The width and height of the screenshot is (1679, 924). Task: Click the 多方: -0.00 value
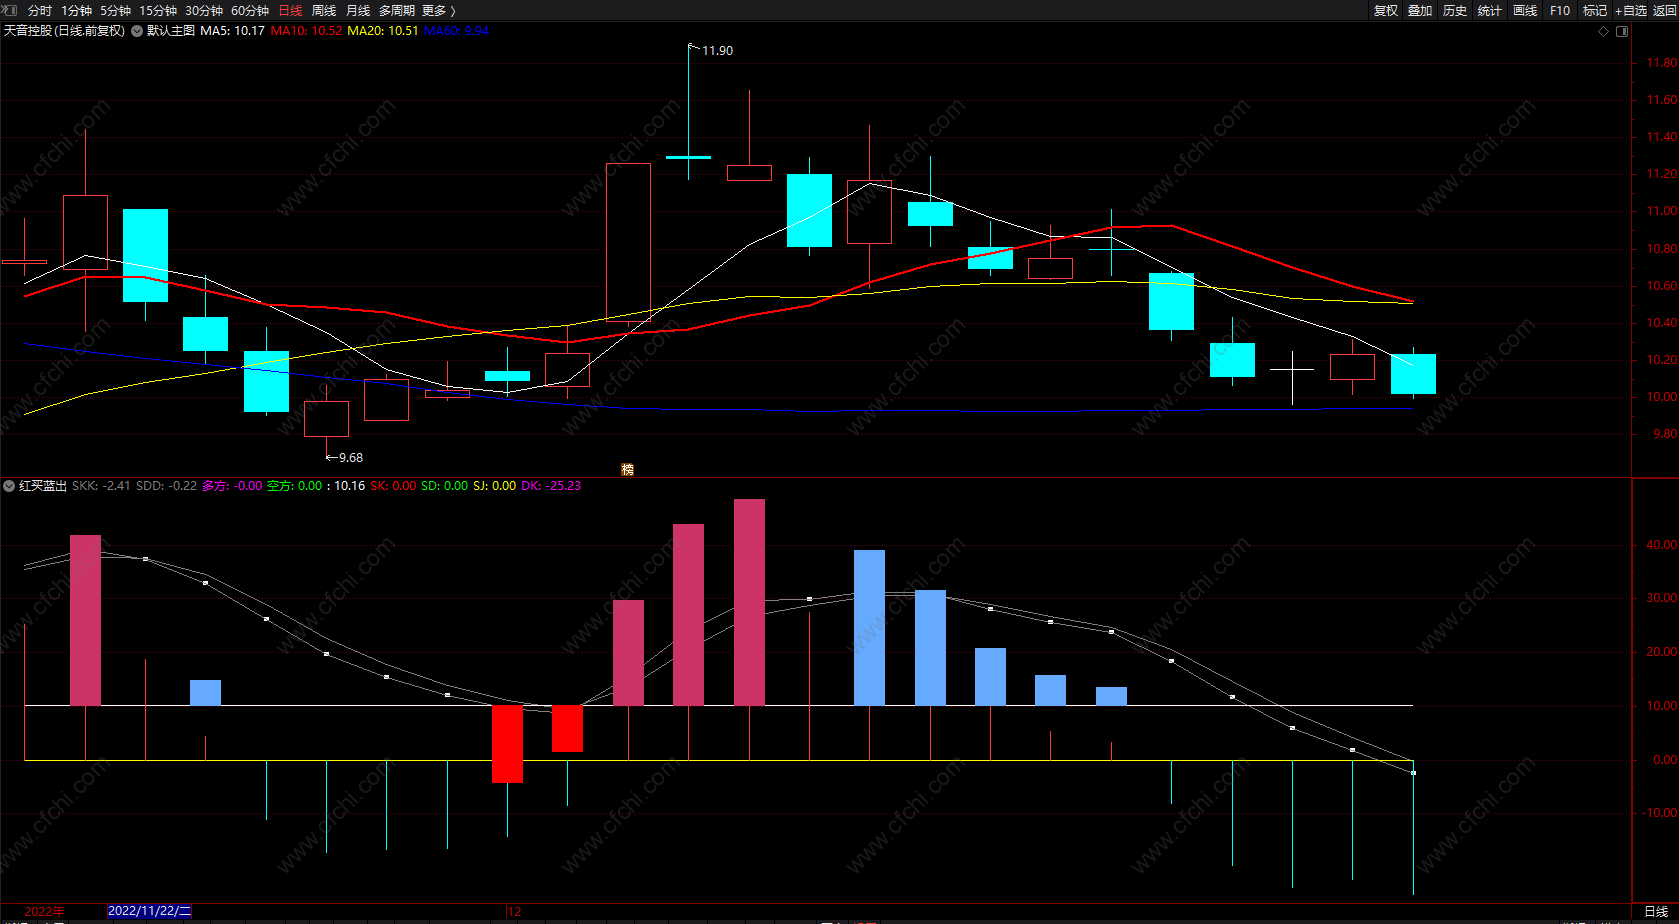tap(232, 486)
